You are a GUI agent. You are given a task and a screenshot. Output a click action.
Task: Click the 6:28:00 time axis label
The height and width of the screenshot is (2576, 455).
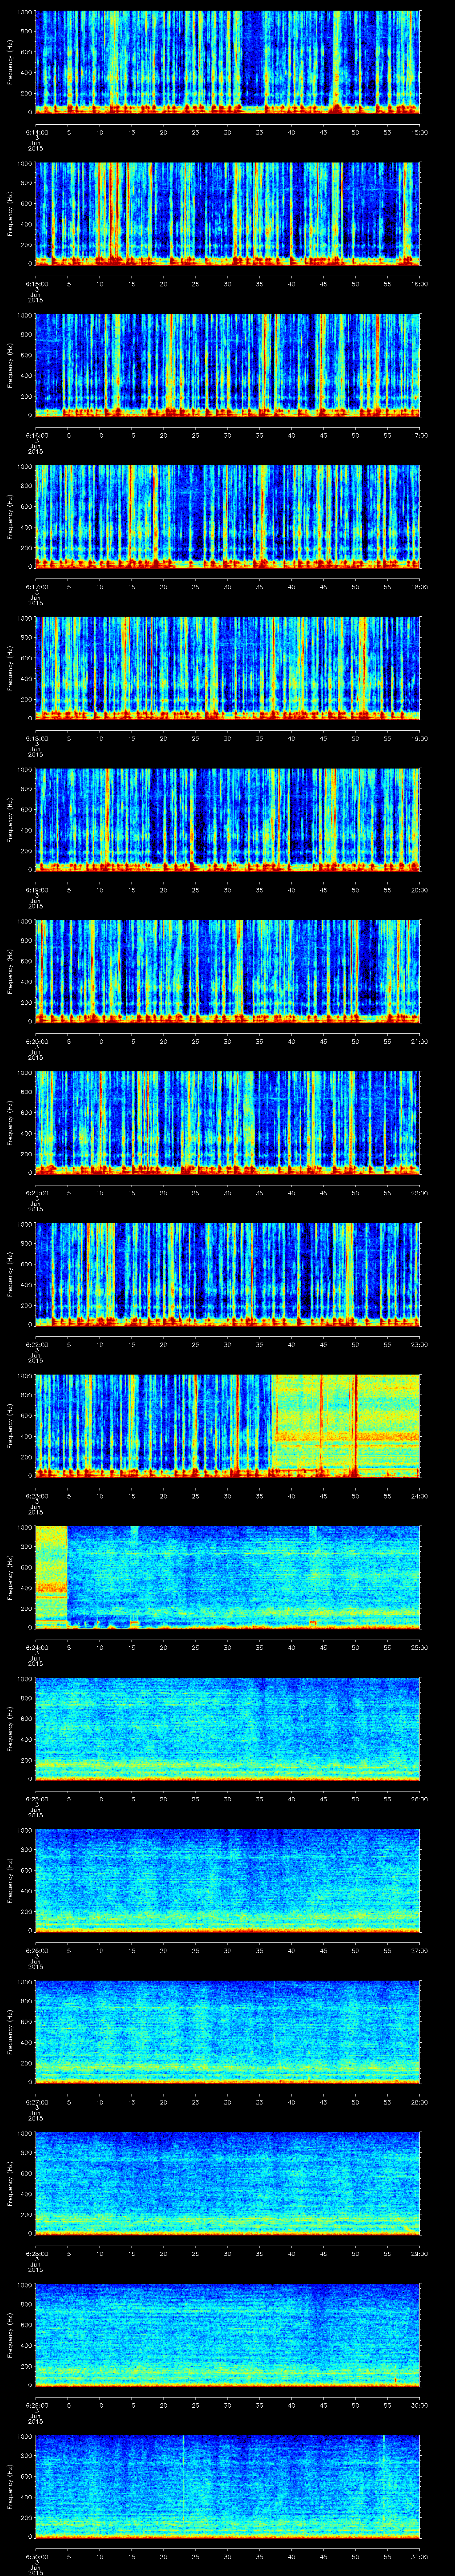[35, 2253]
